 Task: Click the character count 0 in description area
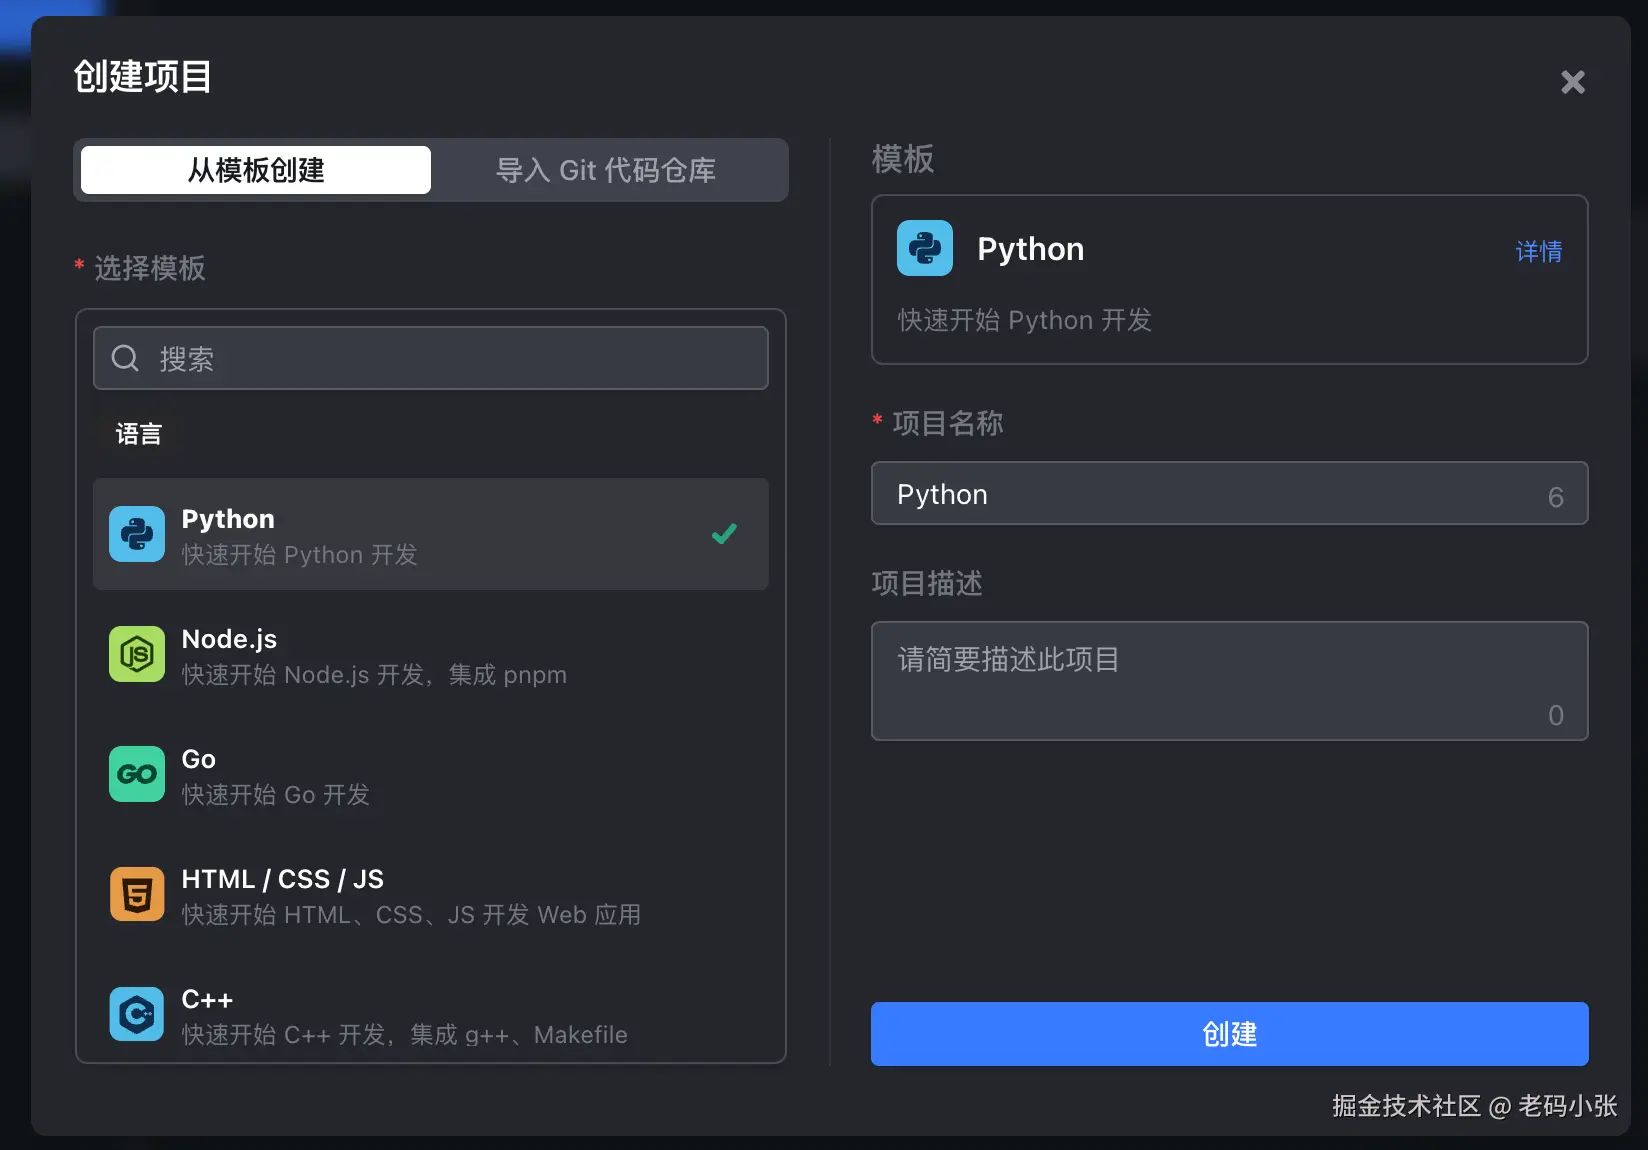point(1556,715)
